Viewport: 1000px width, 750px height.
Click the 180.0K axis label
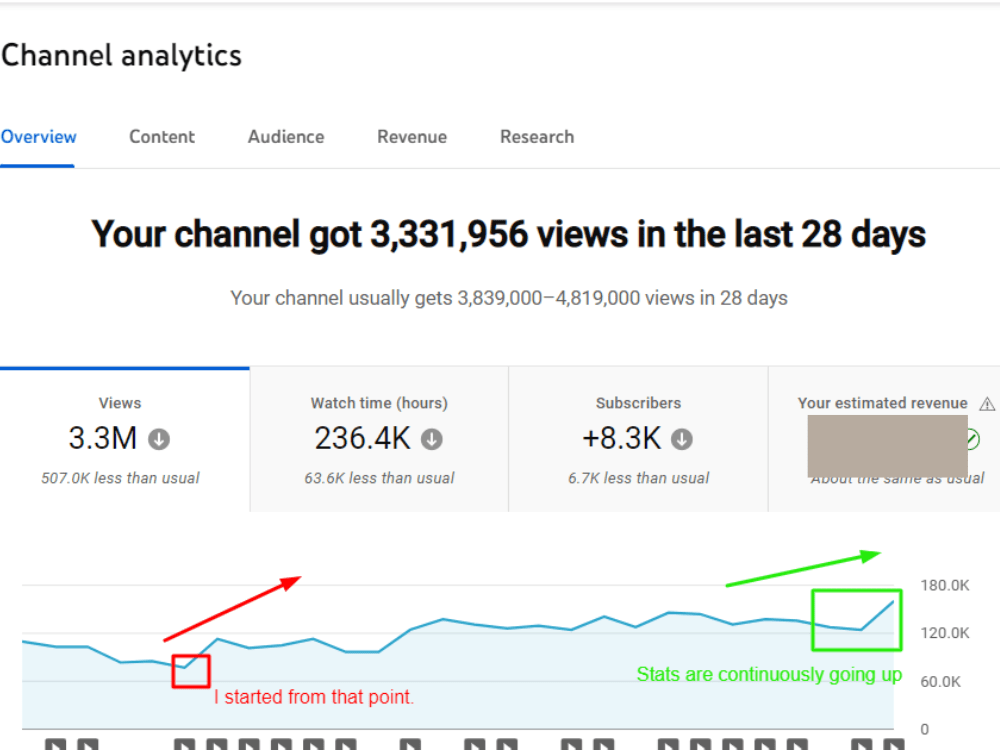pos(945,585)
